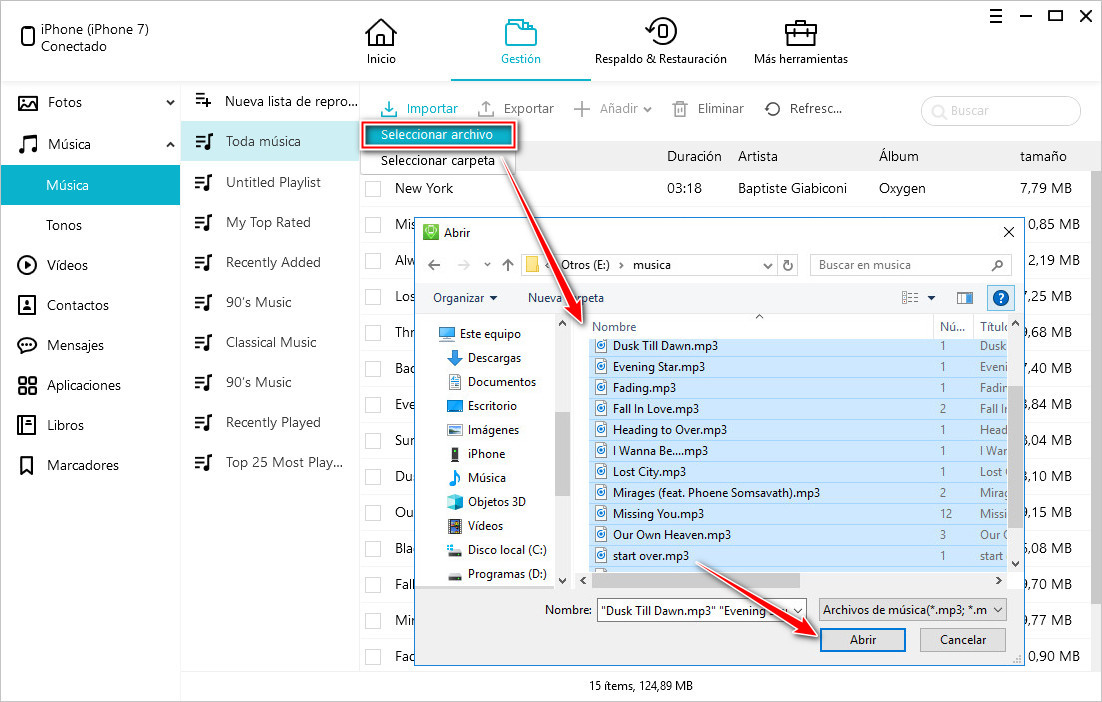Open view options dropdown arrow
The image size is (1102, 702).
coord(932,298)
